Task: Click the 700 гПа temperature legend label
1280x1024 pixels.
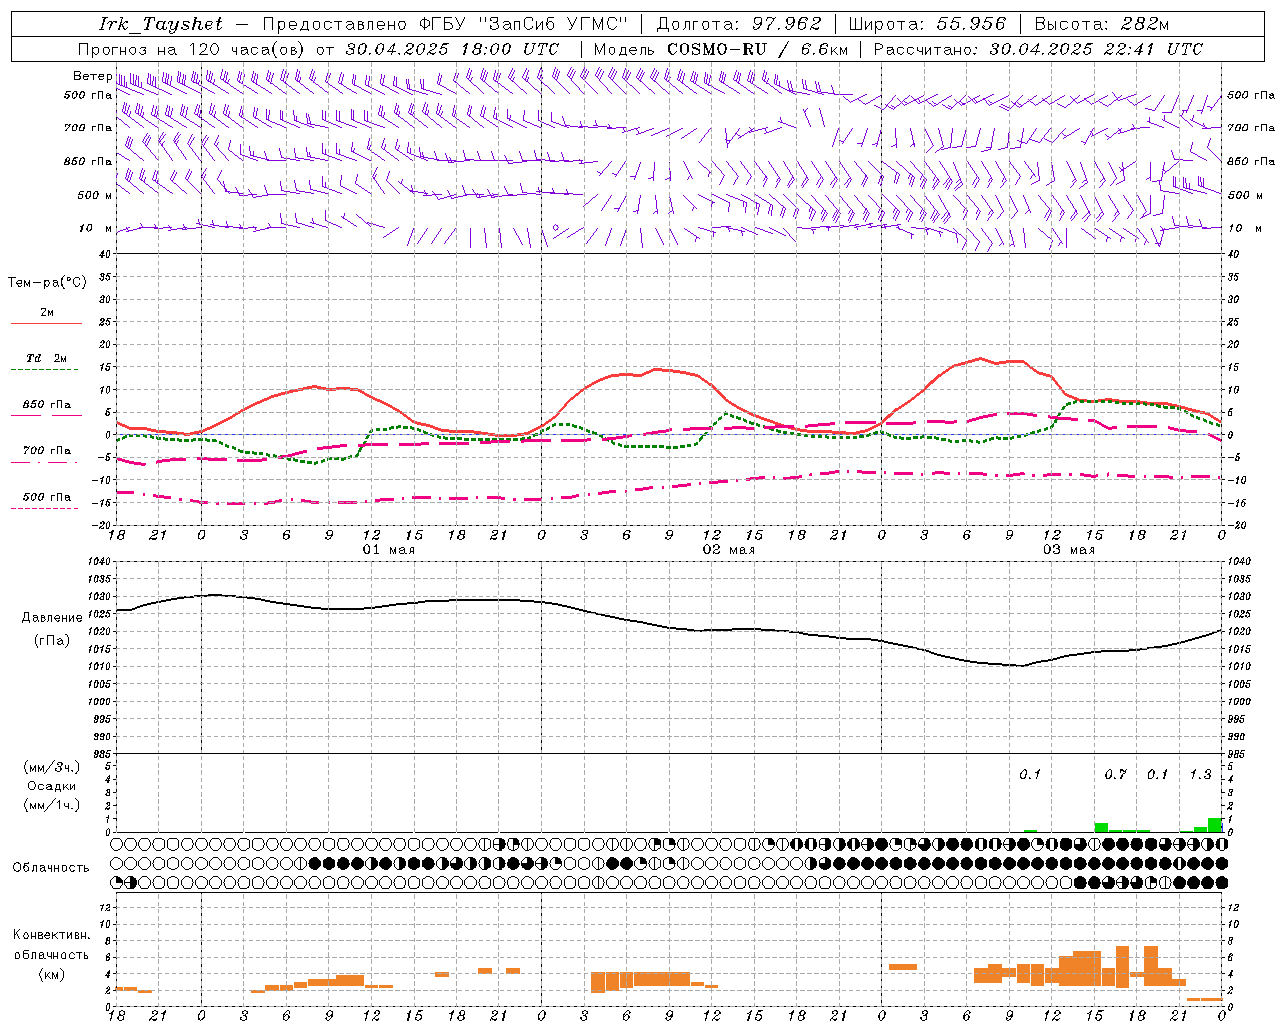Action: click(x=47, y=451)
